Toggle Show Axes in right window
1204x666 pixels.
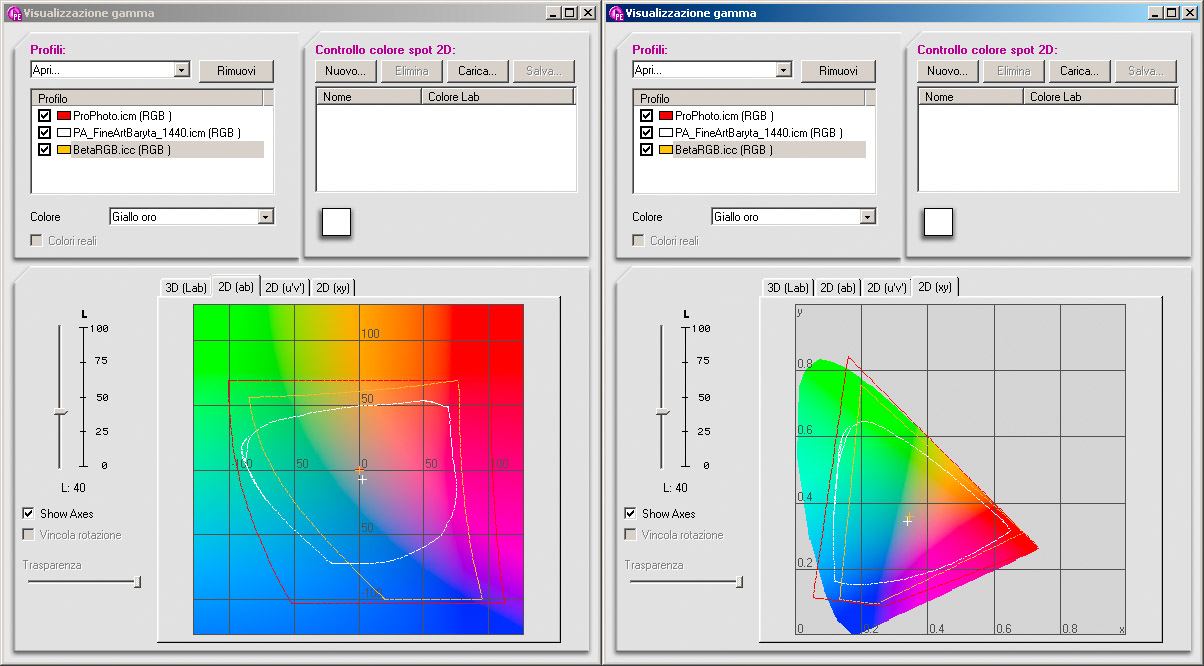click(x=631, y=513)
